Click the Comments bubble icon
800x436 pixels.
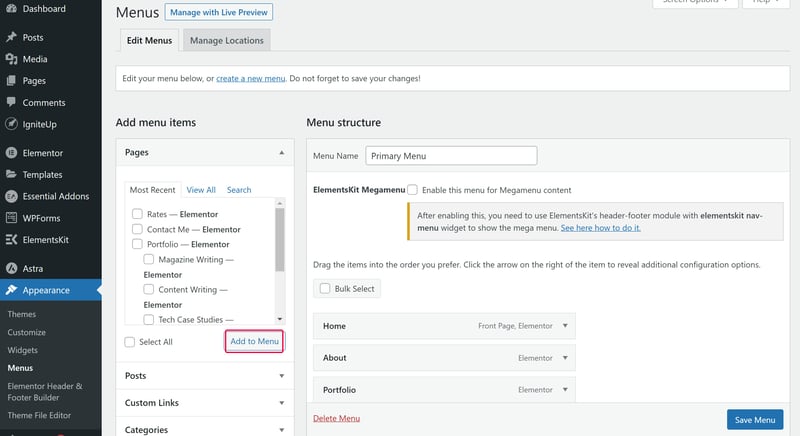pos(11,102)
